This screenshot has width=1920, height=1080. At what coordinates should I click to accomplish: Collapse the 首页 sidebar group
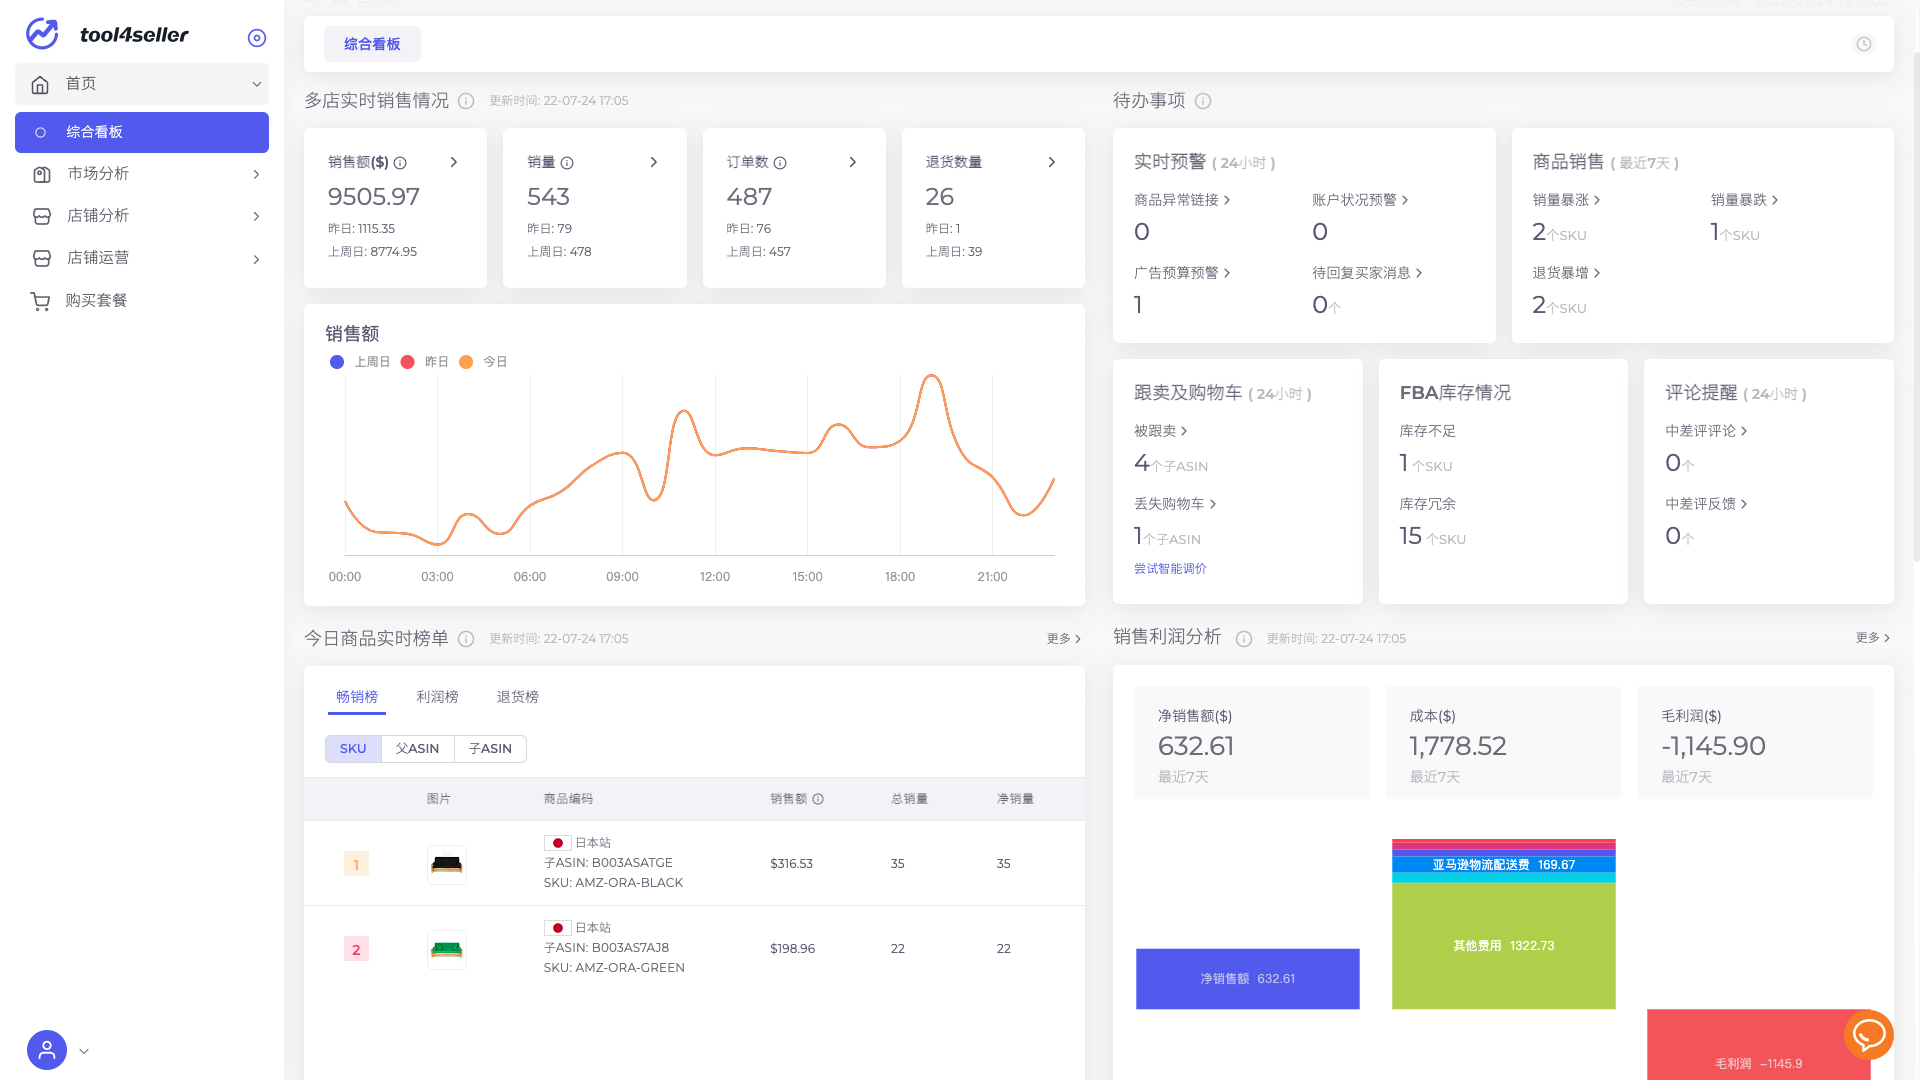tap(257, 84)
